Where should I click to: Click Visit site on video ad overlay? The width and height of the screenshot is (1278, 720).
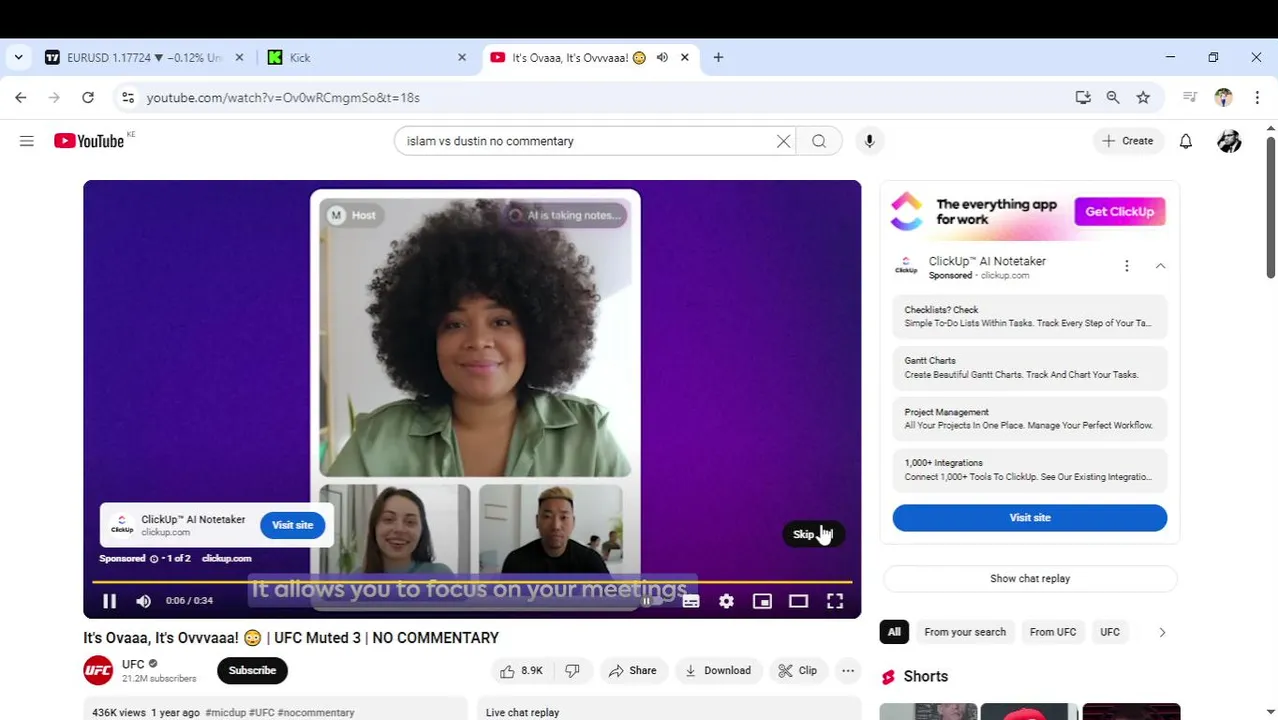click(x=292, y=525)
